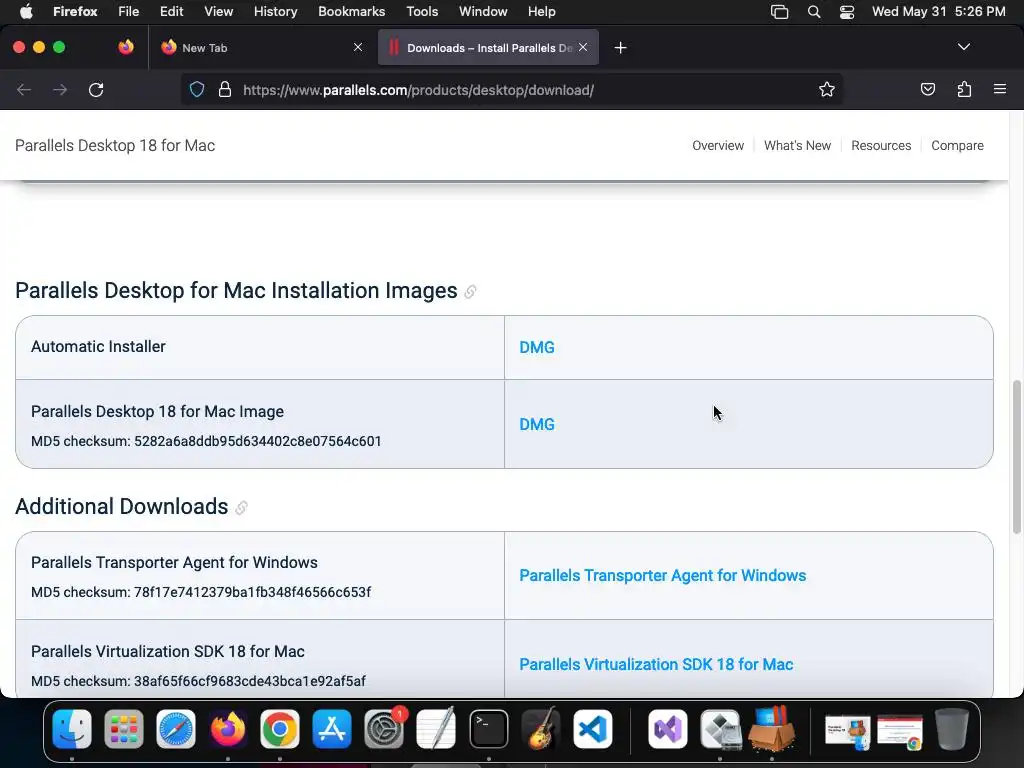
Task: Open the Parallels installer box Dock icon
Action: (772, 729)
